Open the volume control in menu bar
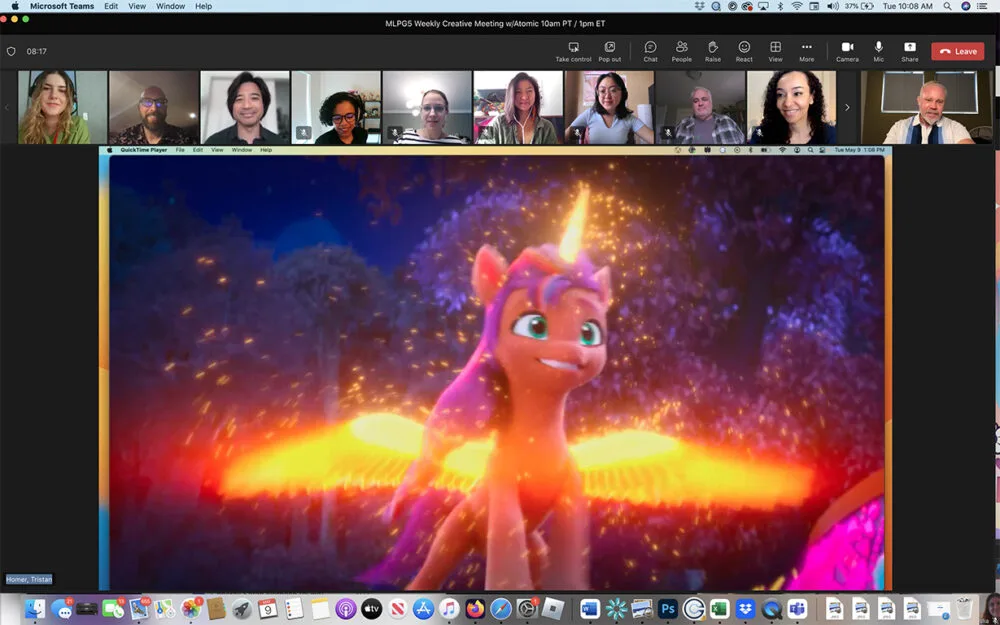This screenshot has height=625, width=1000. (x=832, y=6)
